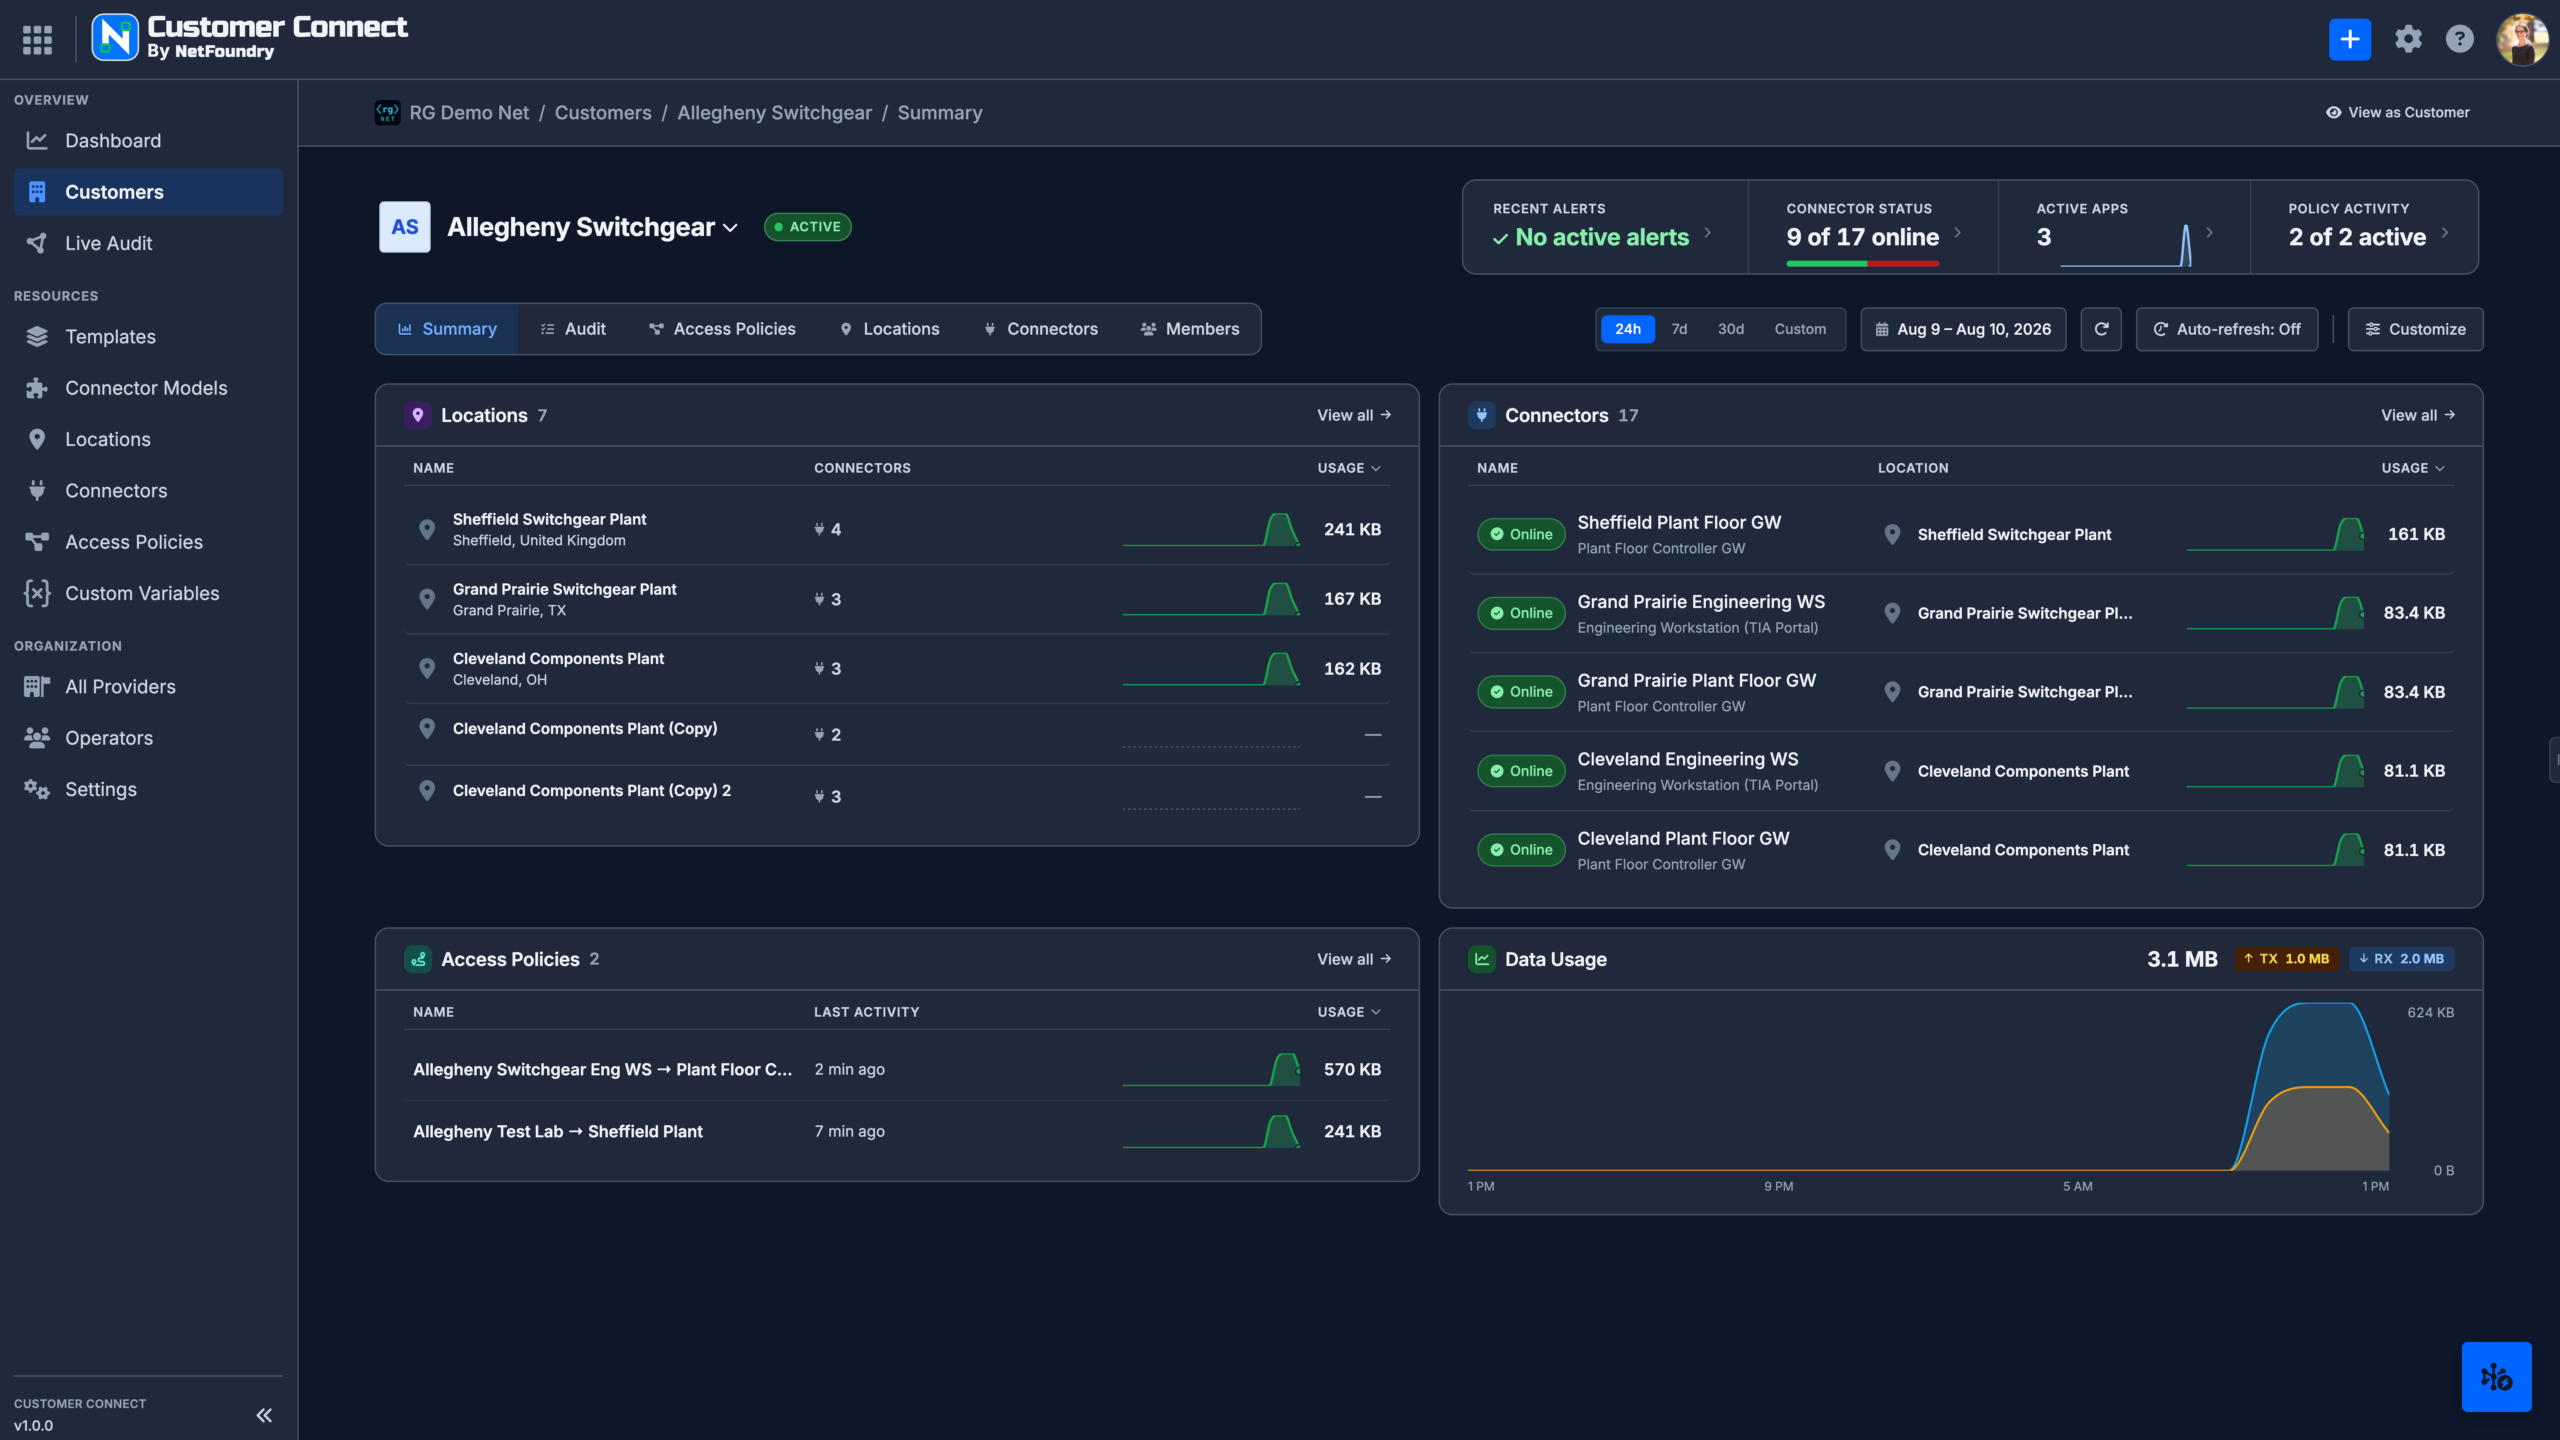Go to Dashboard in sidebar
The width and height of the screenshot is (2560, 1440).
click(148, 141)
